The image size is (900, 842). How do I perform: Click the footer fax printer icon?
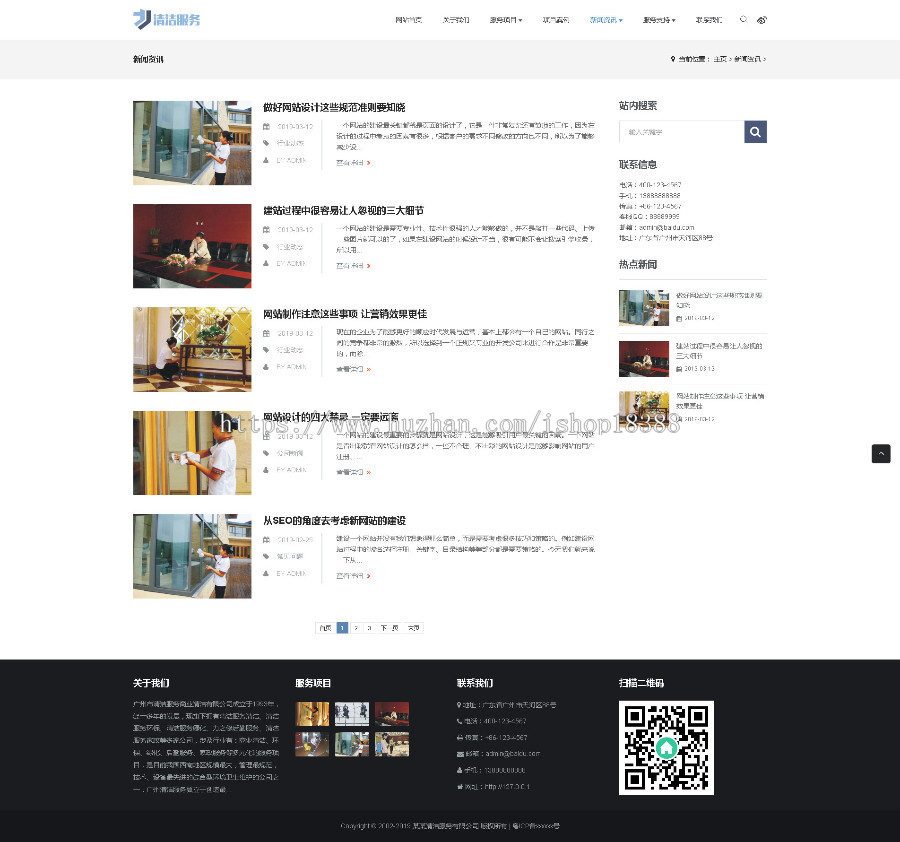pyautogui.click(x=460, y=738)
